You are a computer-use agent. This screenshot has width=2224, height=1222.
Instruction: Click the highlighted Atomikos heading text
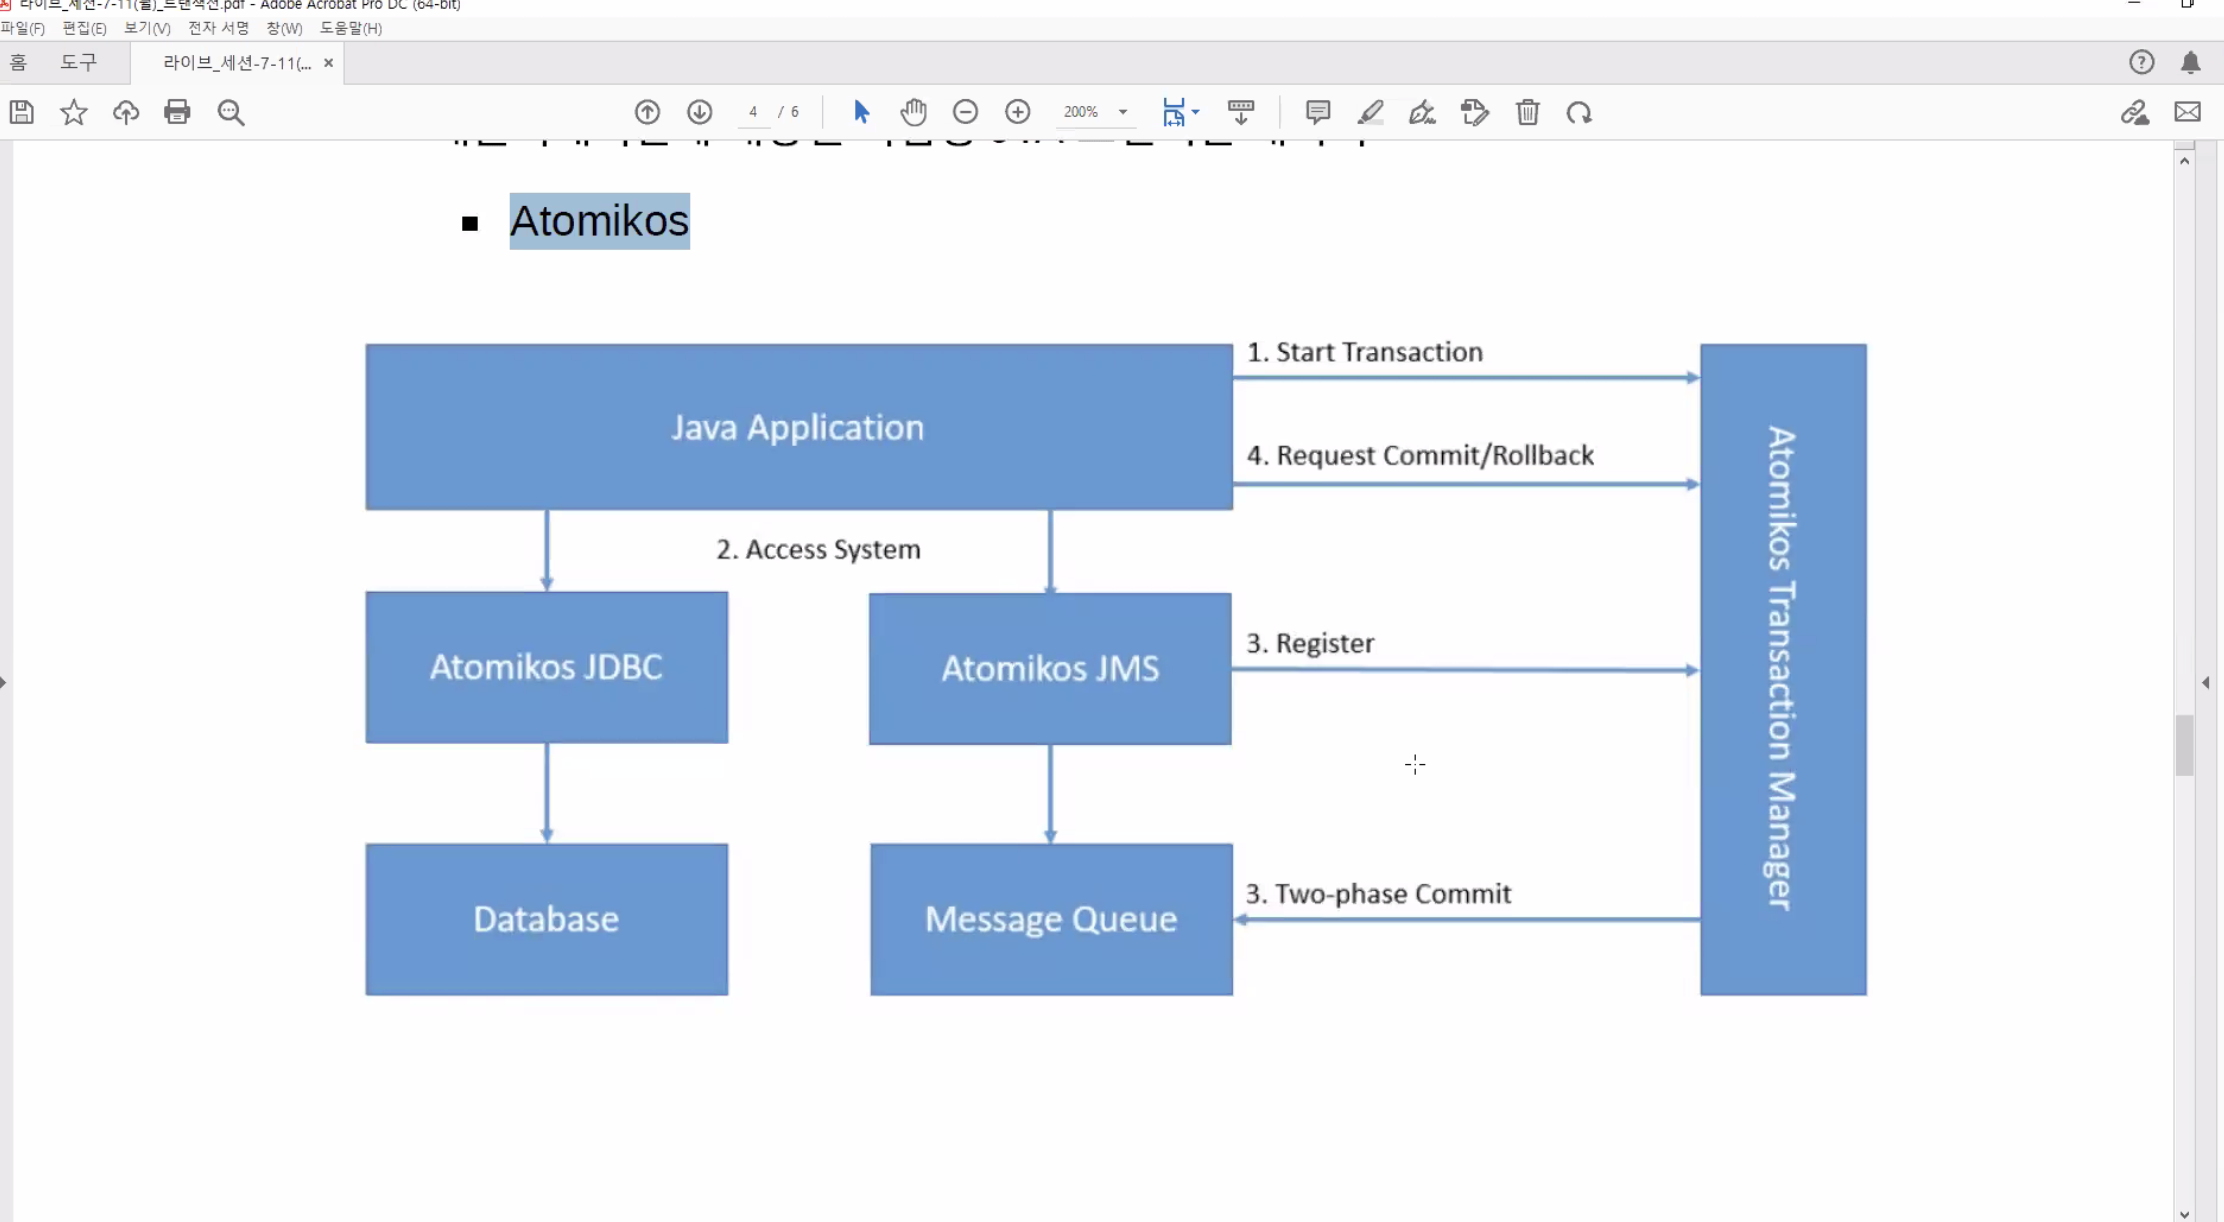599,221
